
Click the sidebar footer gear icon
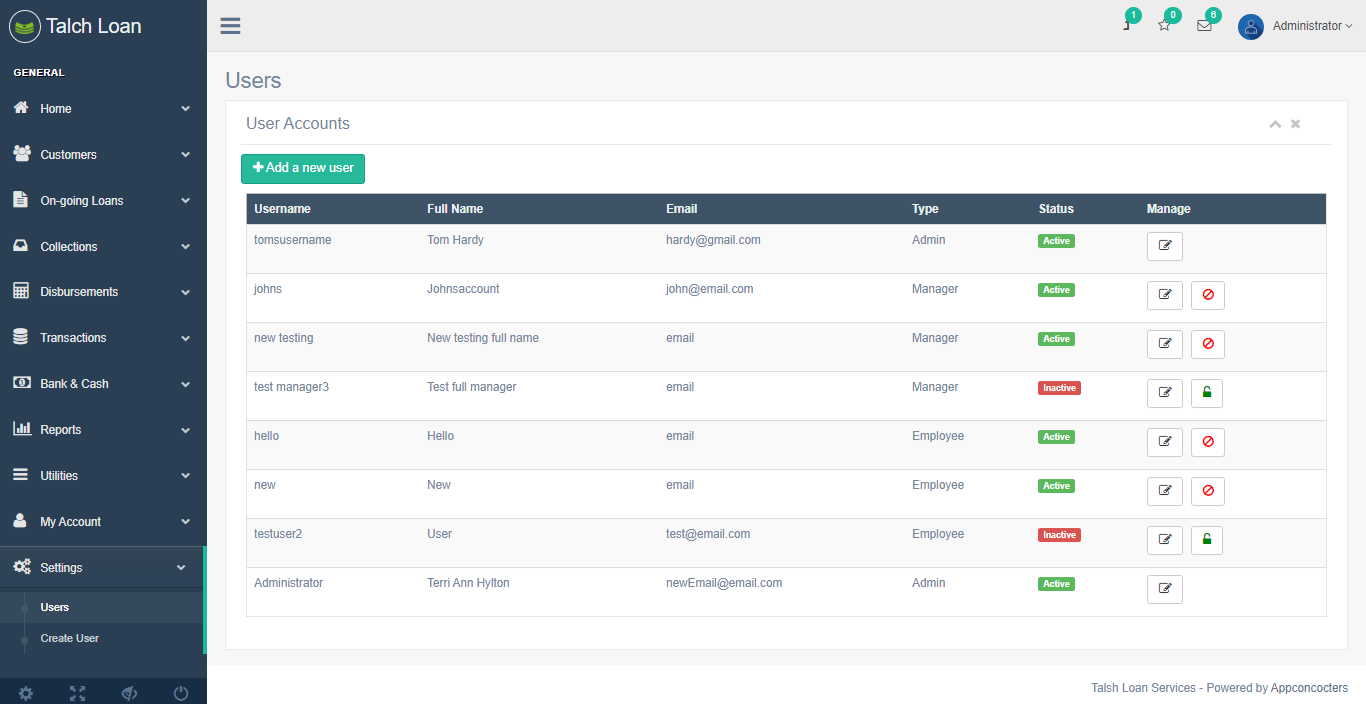click(26, 693)
